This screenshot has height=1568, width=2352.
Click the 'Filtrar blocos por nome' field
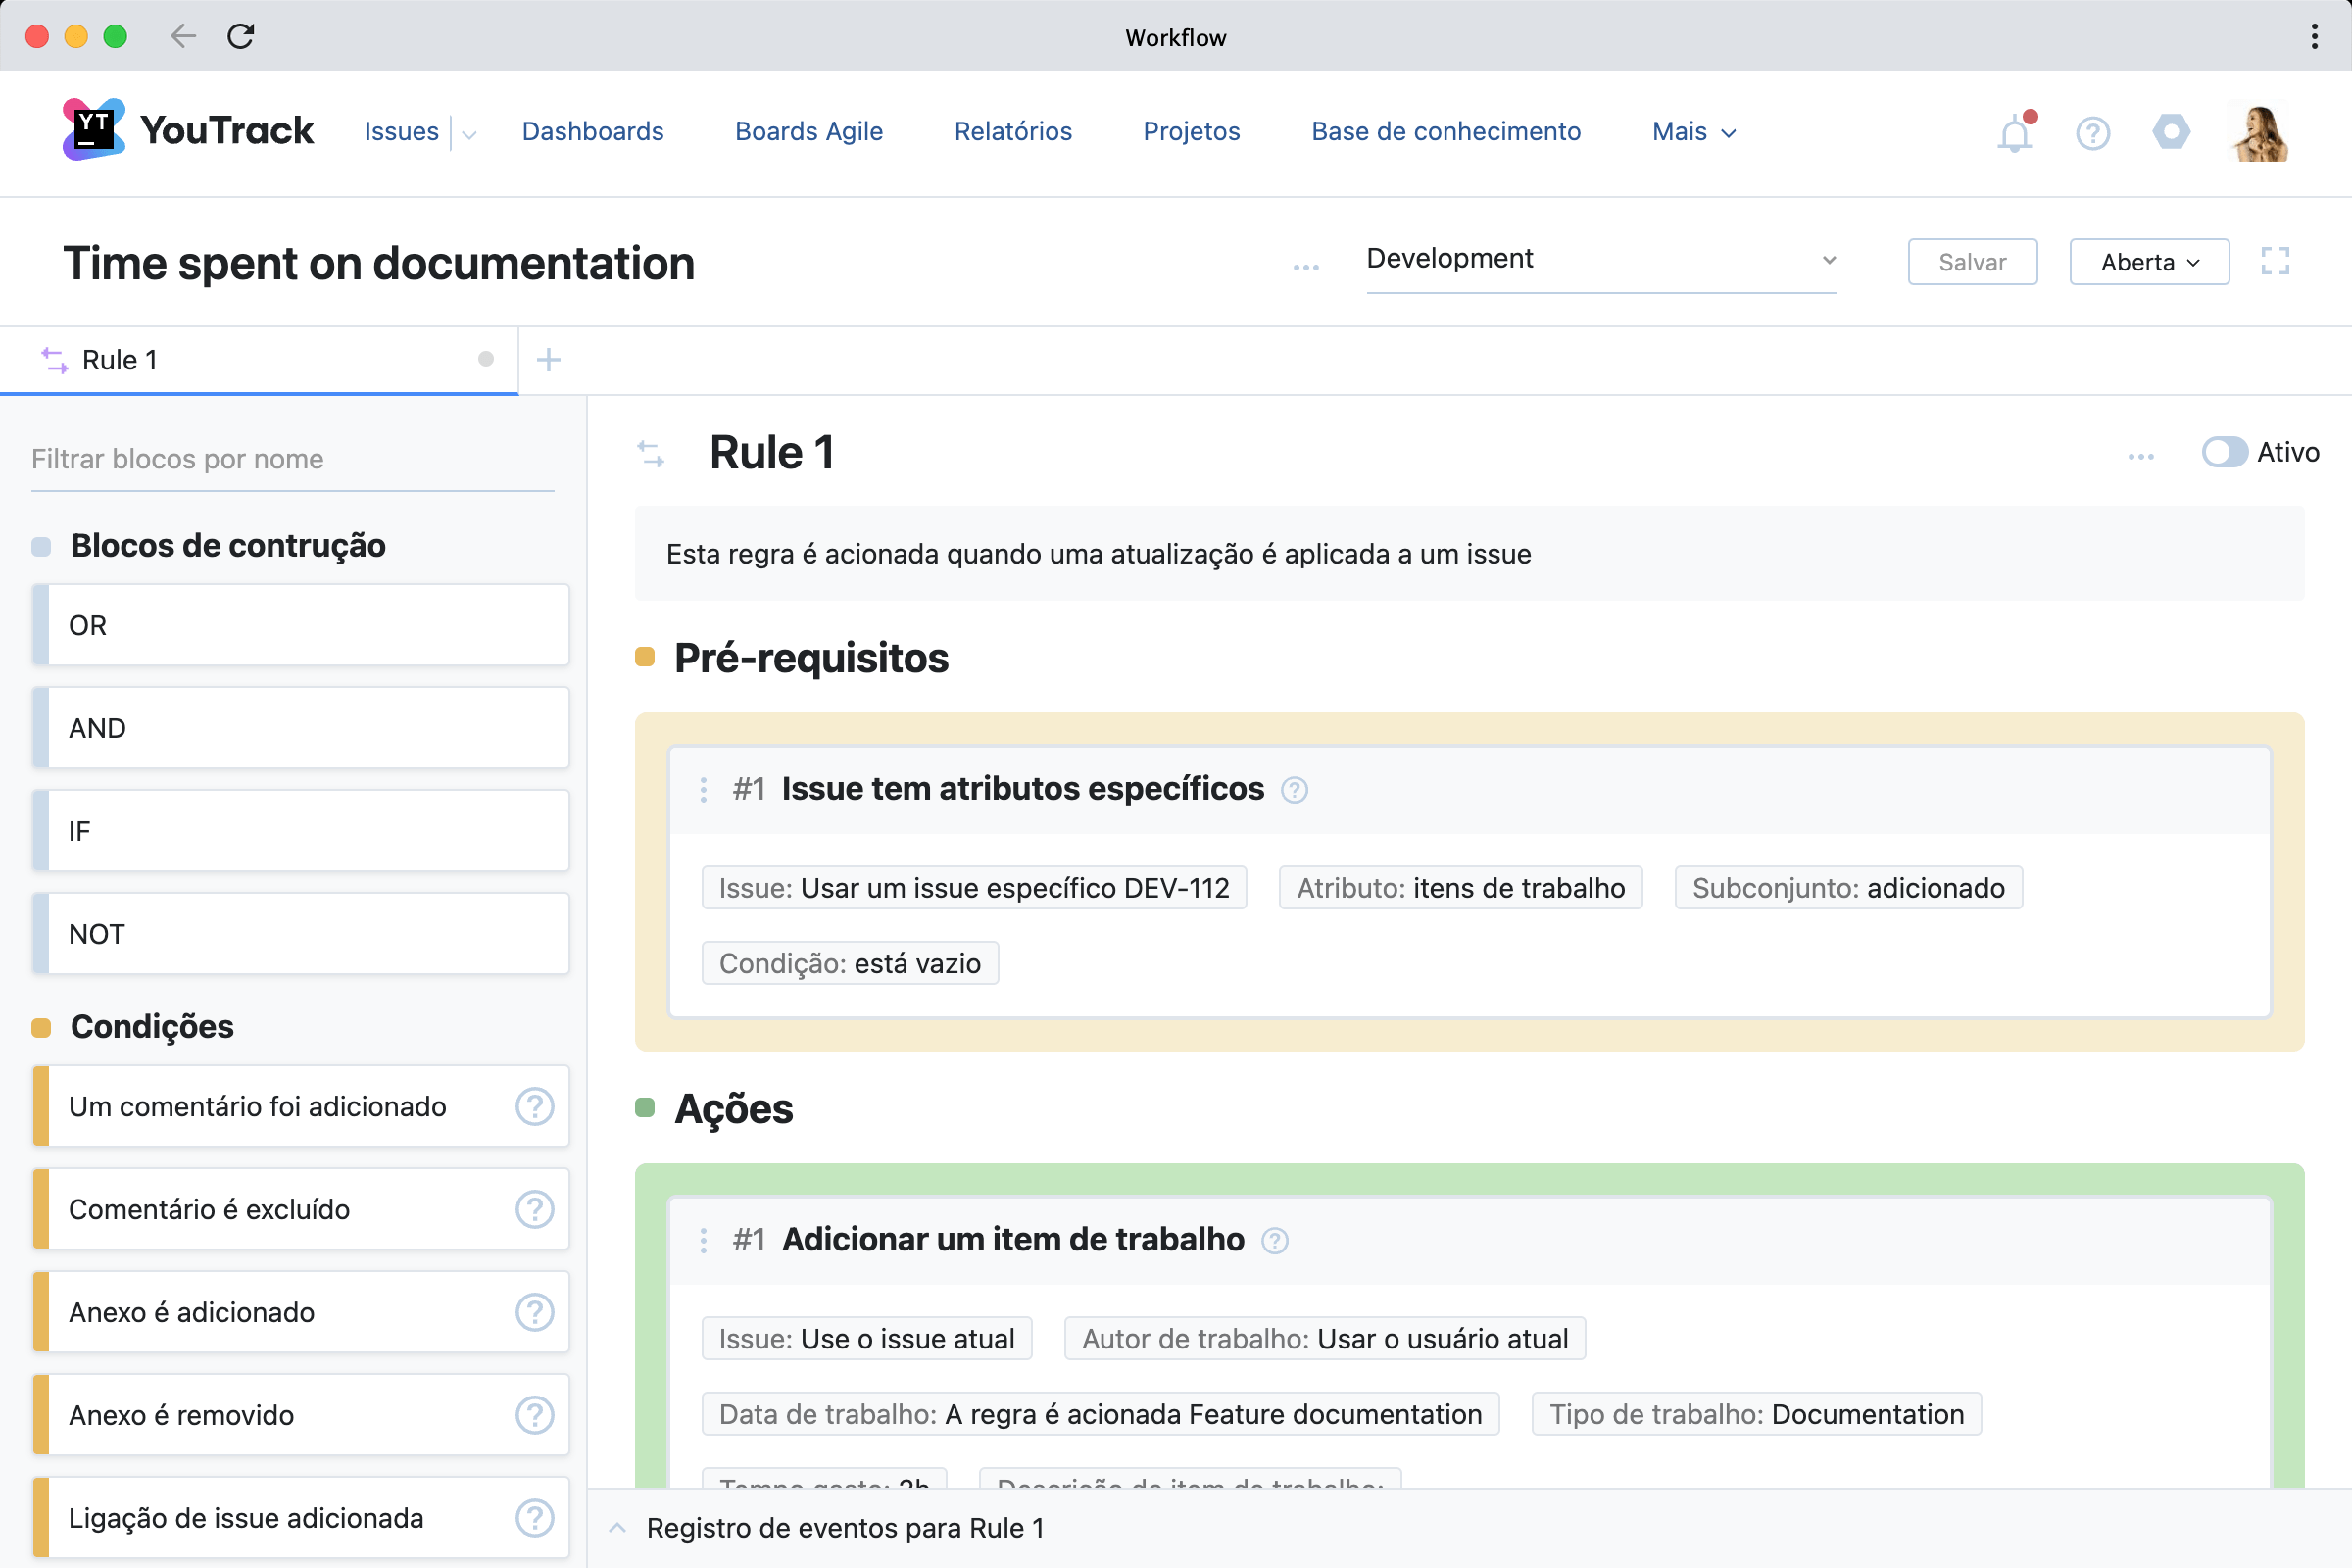click(x=292, y=459)
